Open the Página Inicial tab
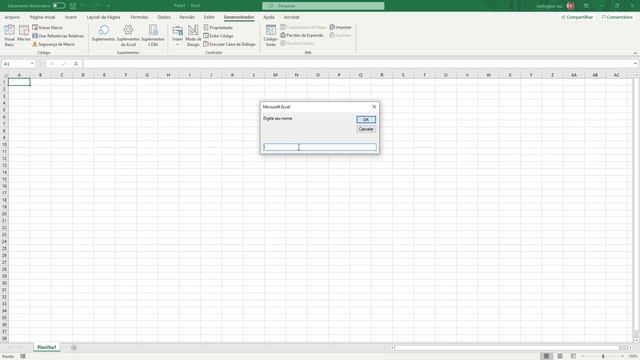 click(42, 17)
